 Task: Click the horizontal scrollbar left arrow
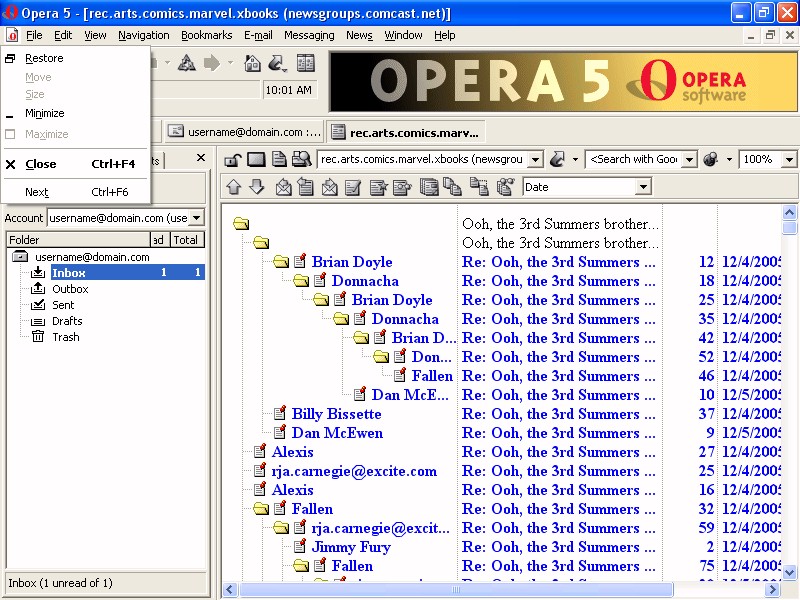(230, 590)
